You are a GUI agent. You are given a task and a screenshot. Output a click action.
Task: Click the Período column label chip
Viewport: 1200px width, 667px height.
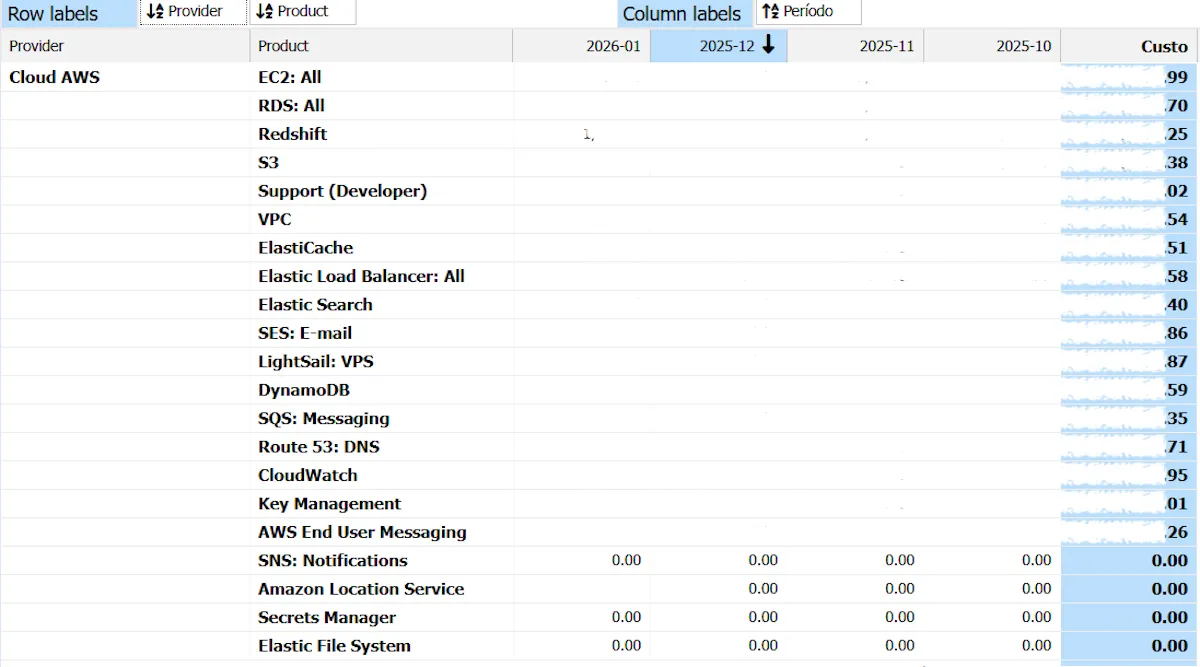808,12
